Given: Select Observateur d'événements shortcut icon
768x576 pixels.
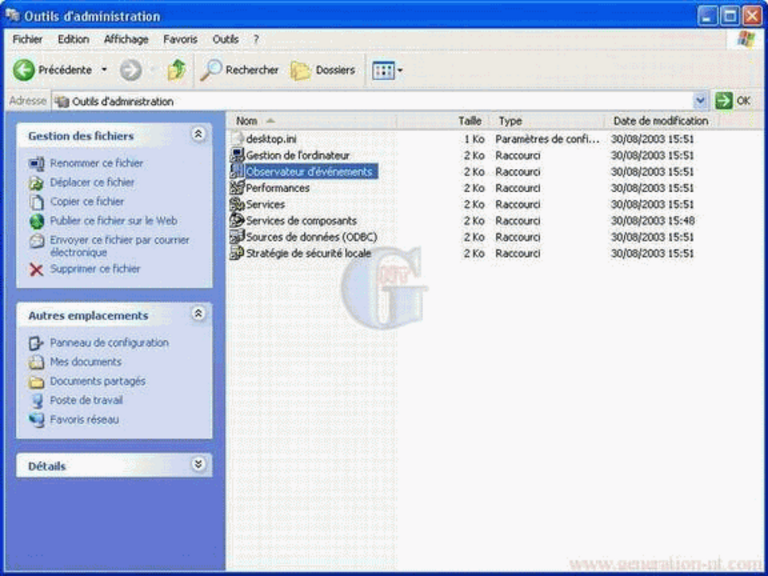Looking at the screenshot, I should pos(237,171).
